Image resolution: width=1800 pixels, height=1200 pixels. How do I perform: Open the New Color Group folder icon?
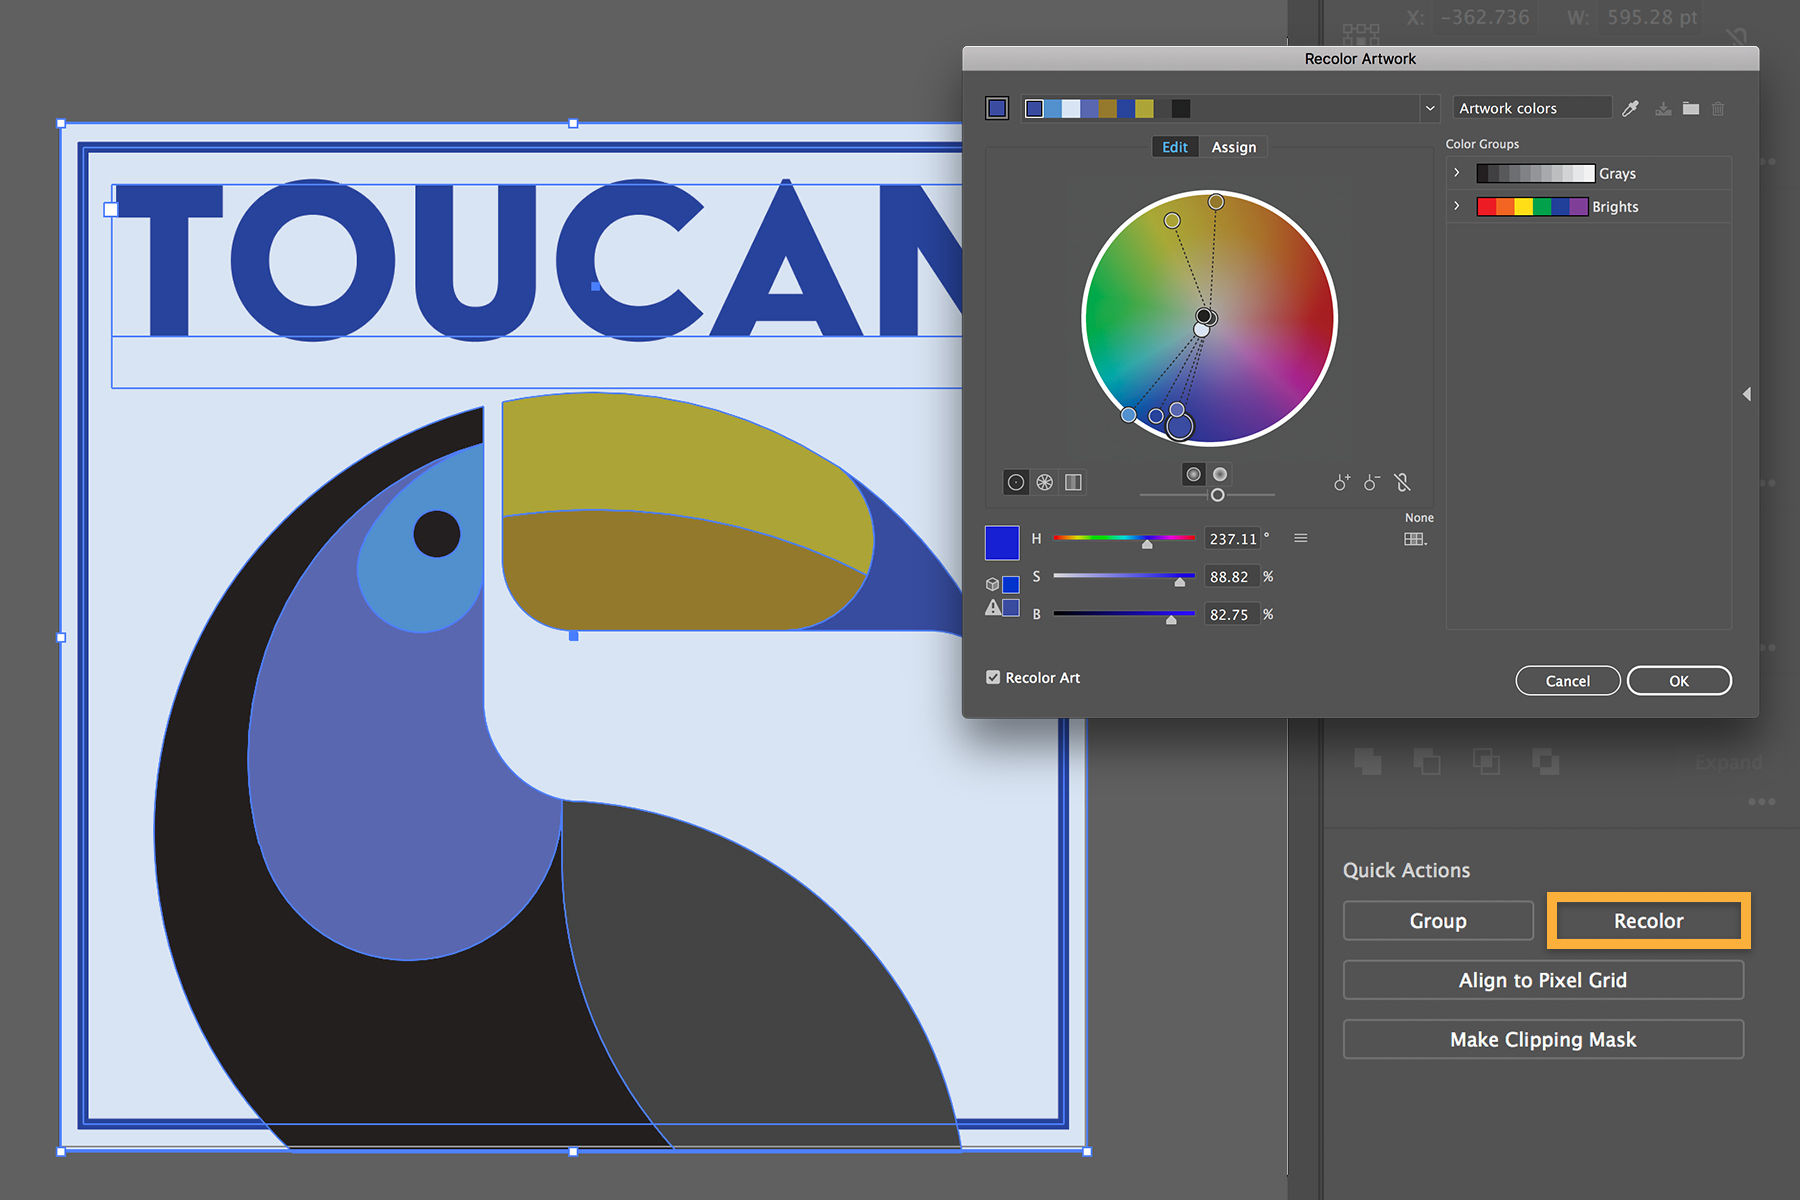coord(1691,108)
